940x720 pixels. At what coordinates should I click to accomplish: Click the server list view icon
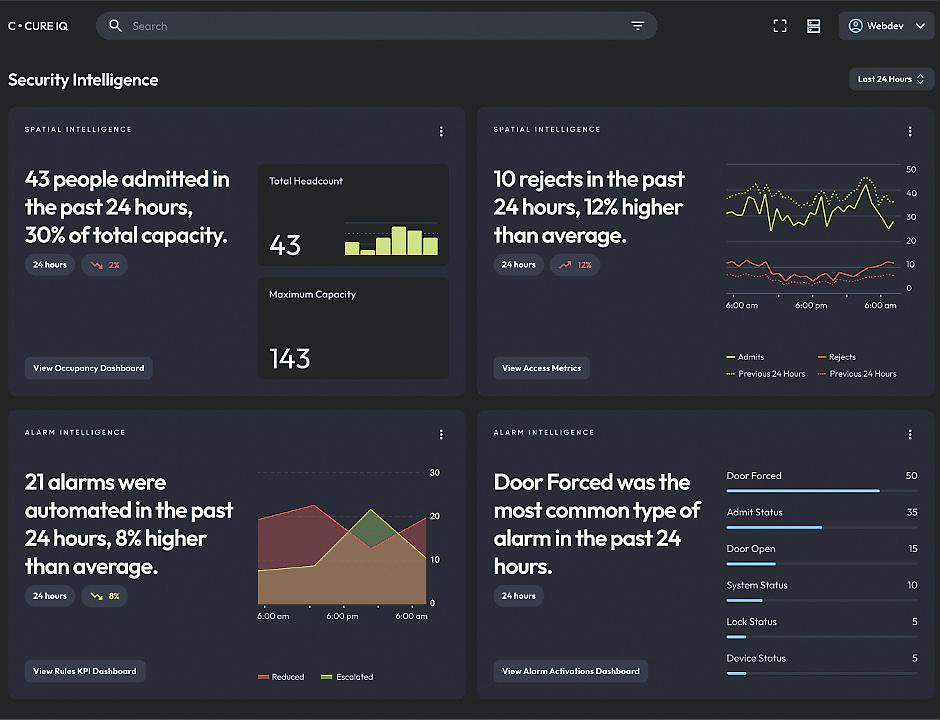click(x=814, y=26)
